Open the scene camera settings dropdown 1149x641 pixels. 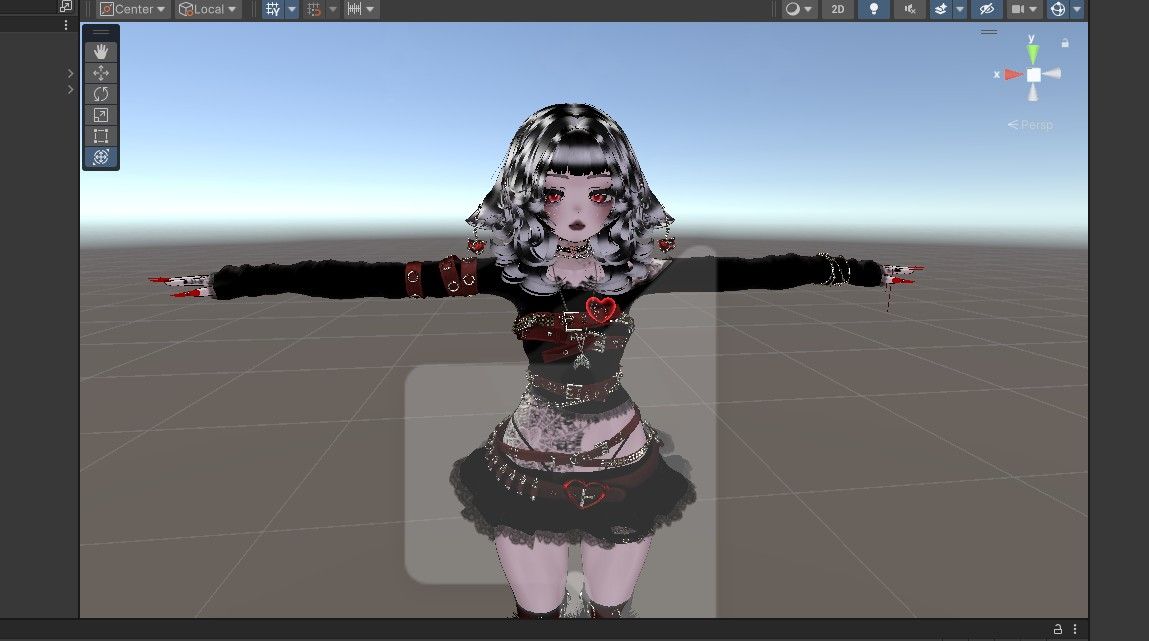coord(1024,10)
